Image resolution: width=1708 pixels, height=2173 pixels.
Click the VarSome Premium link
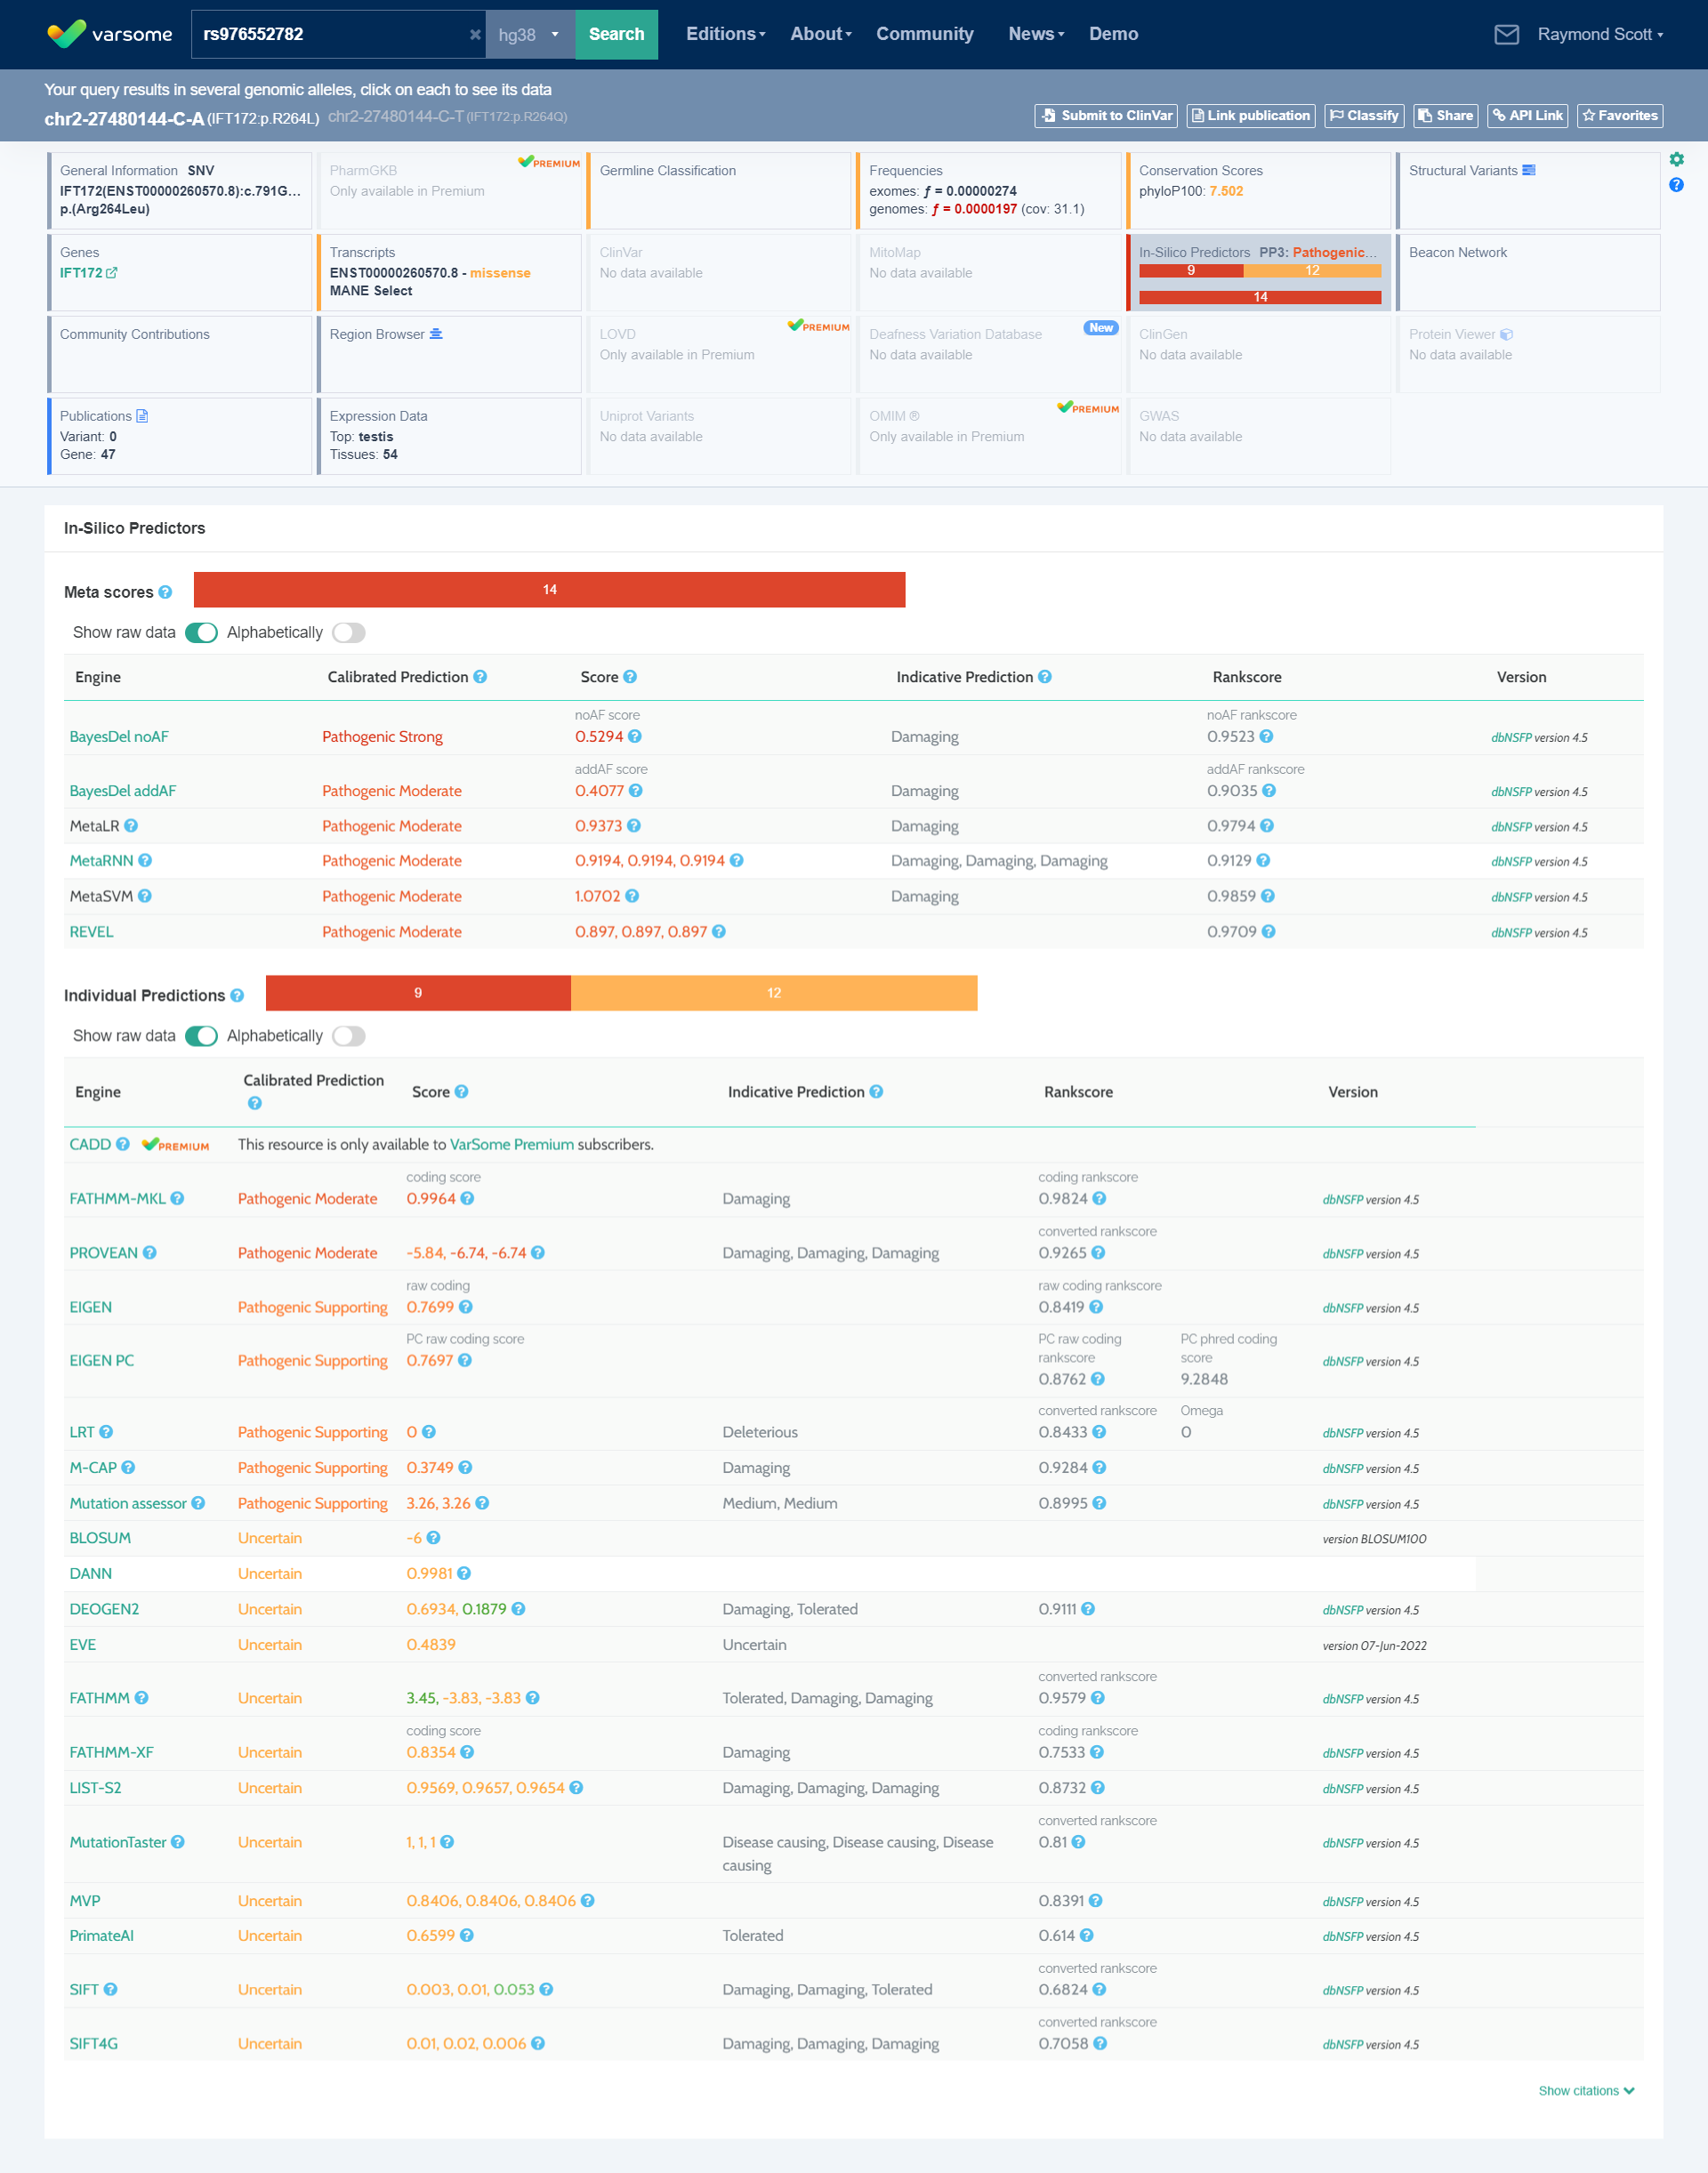511,1145
